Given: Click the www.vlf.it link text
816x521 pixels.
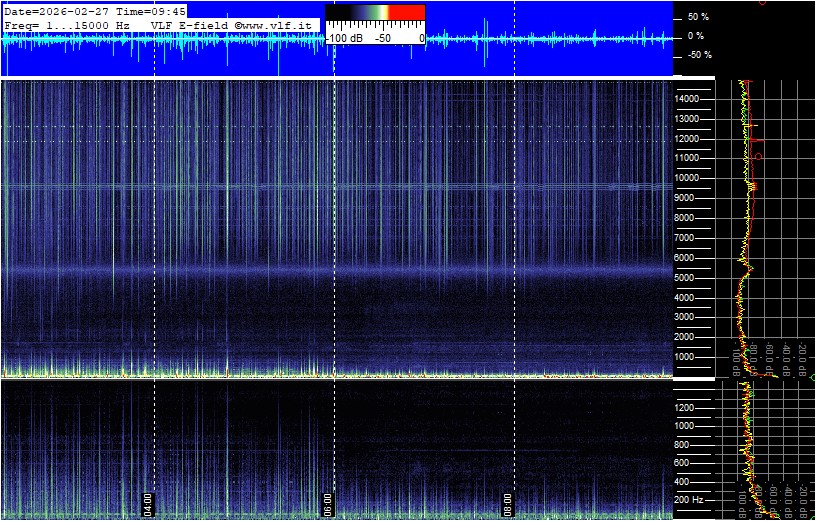Looking at the screenshot, I should [281, 24].
